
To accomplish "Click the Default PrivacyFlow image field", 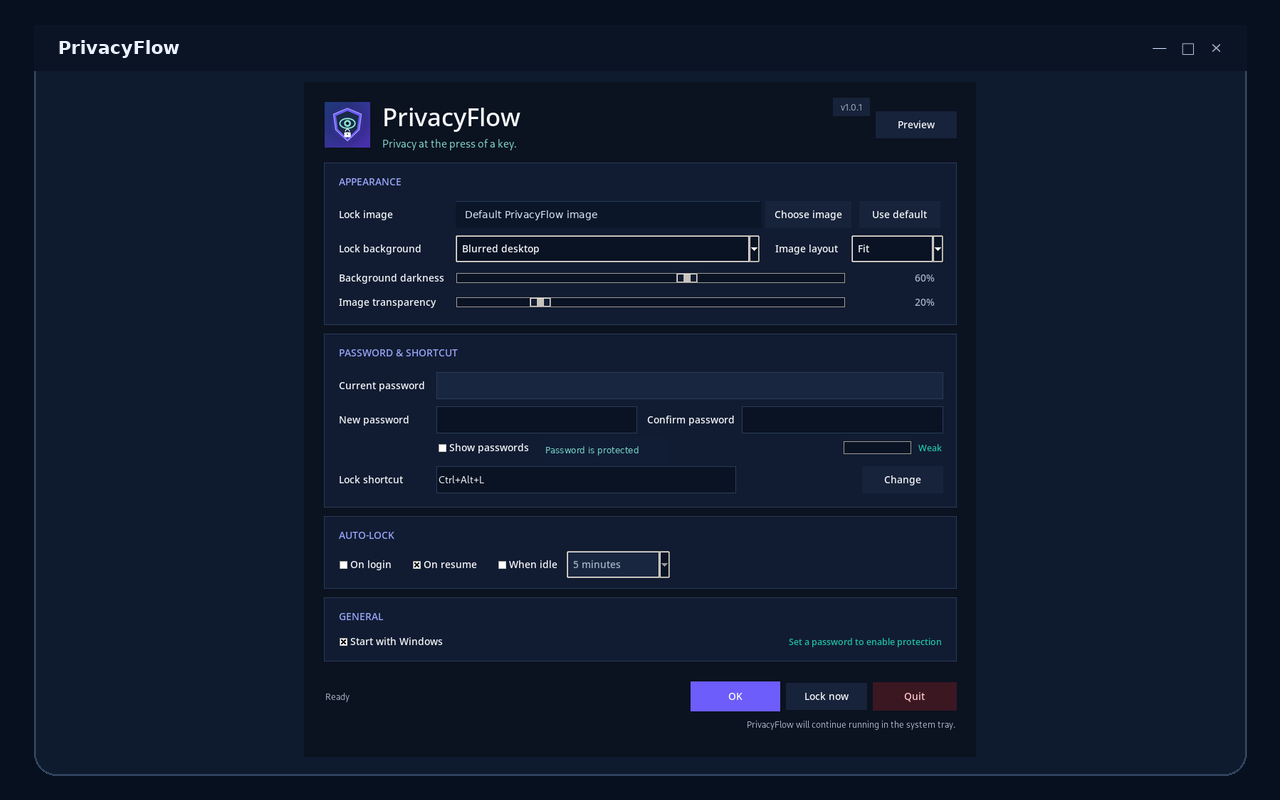I will (x=608, y=214).
